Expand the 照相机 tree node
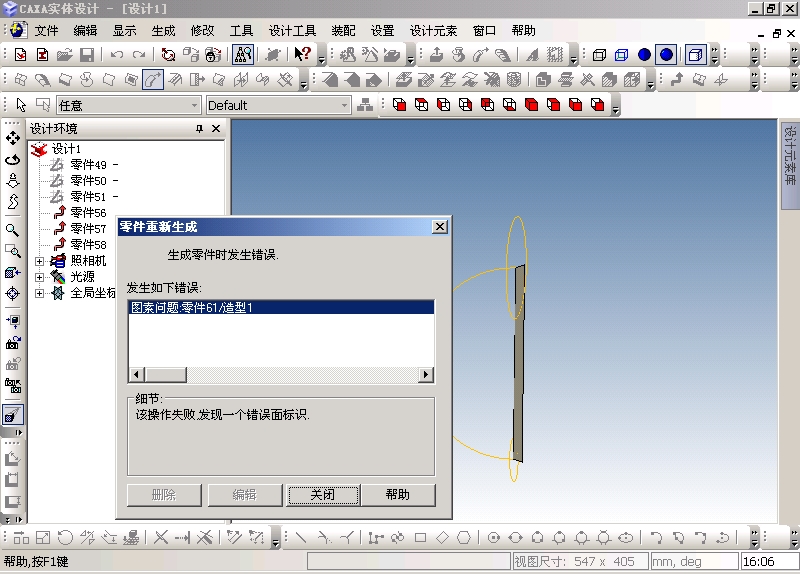 pyautogui.click(x=39, y=261)
